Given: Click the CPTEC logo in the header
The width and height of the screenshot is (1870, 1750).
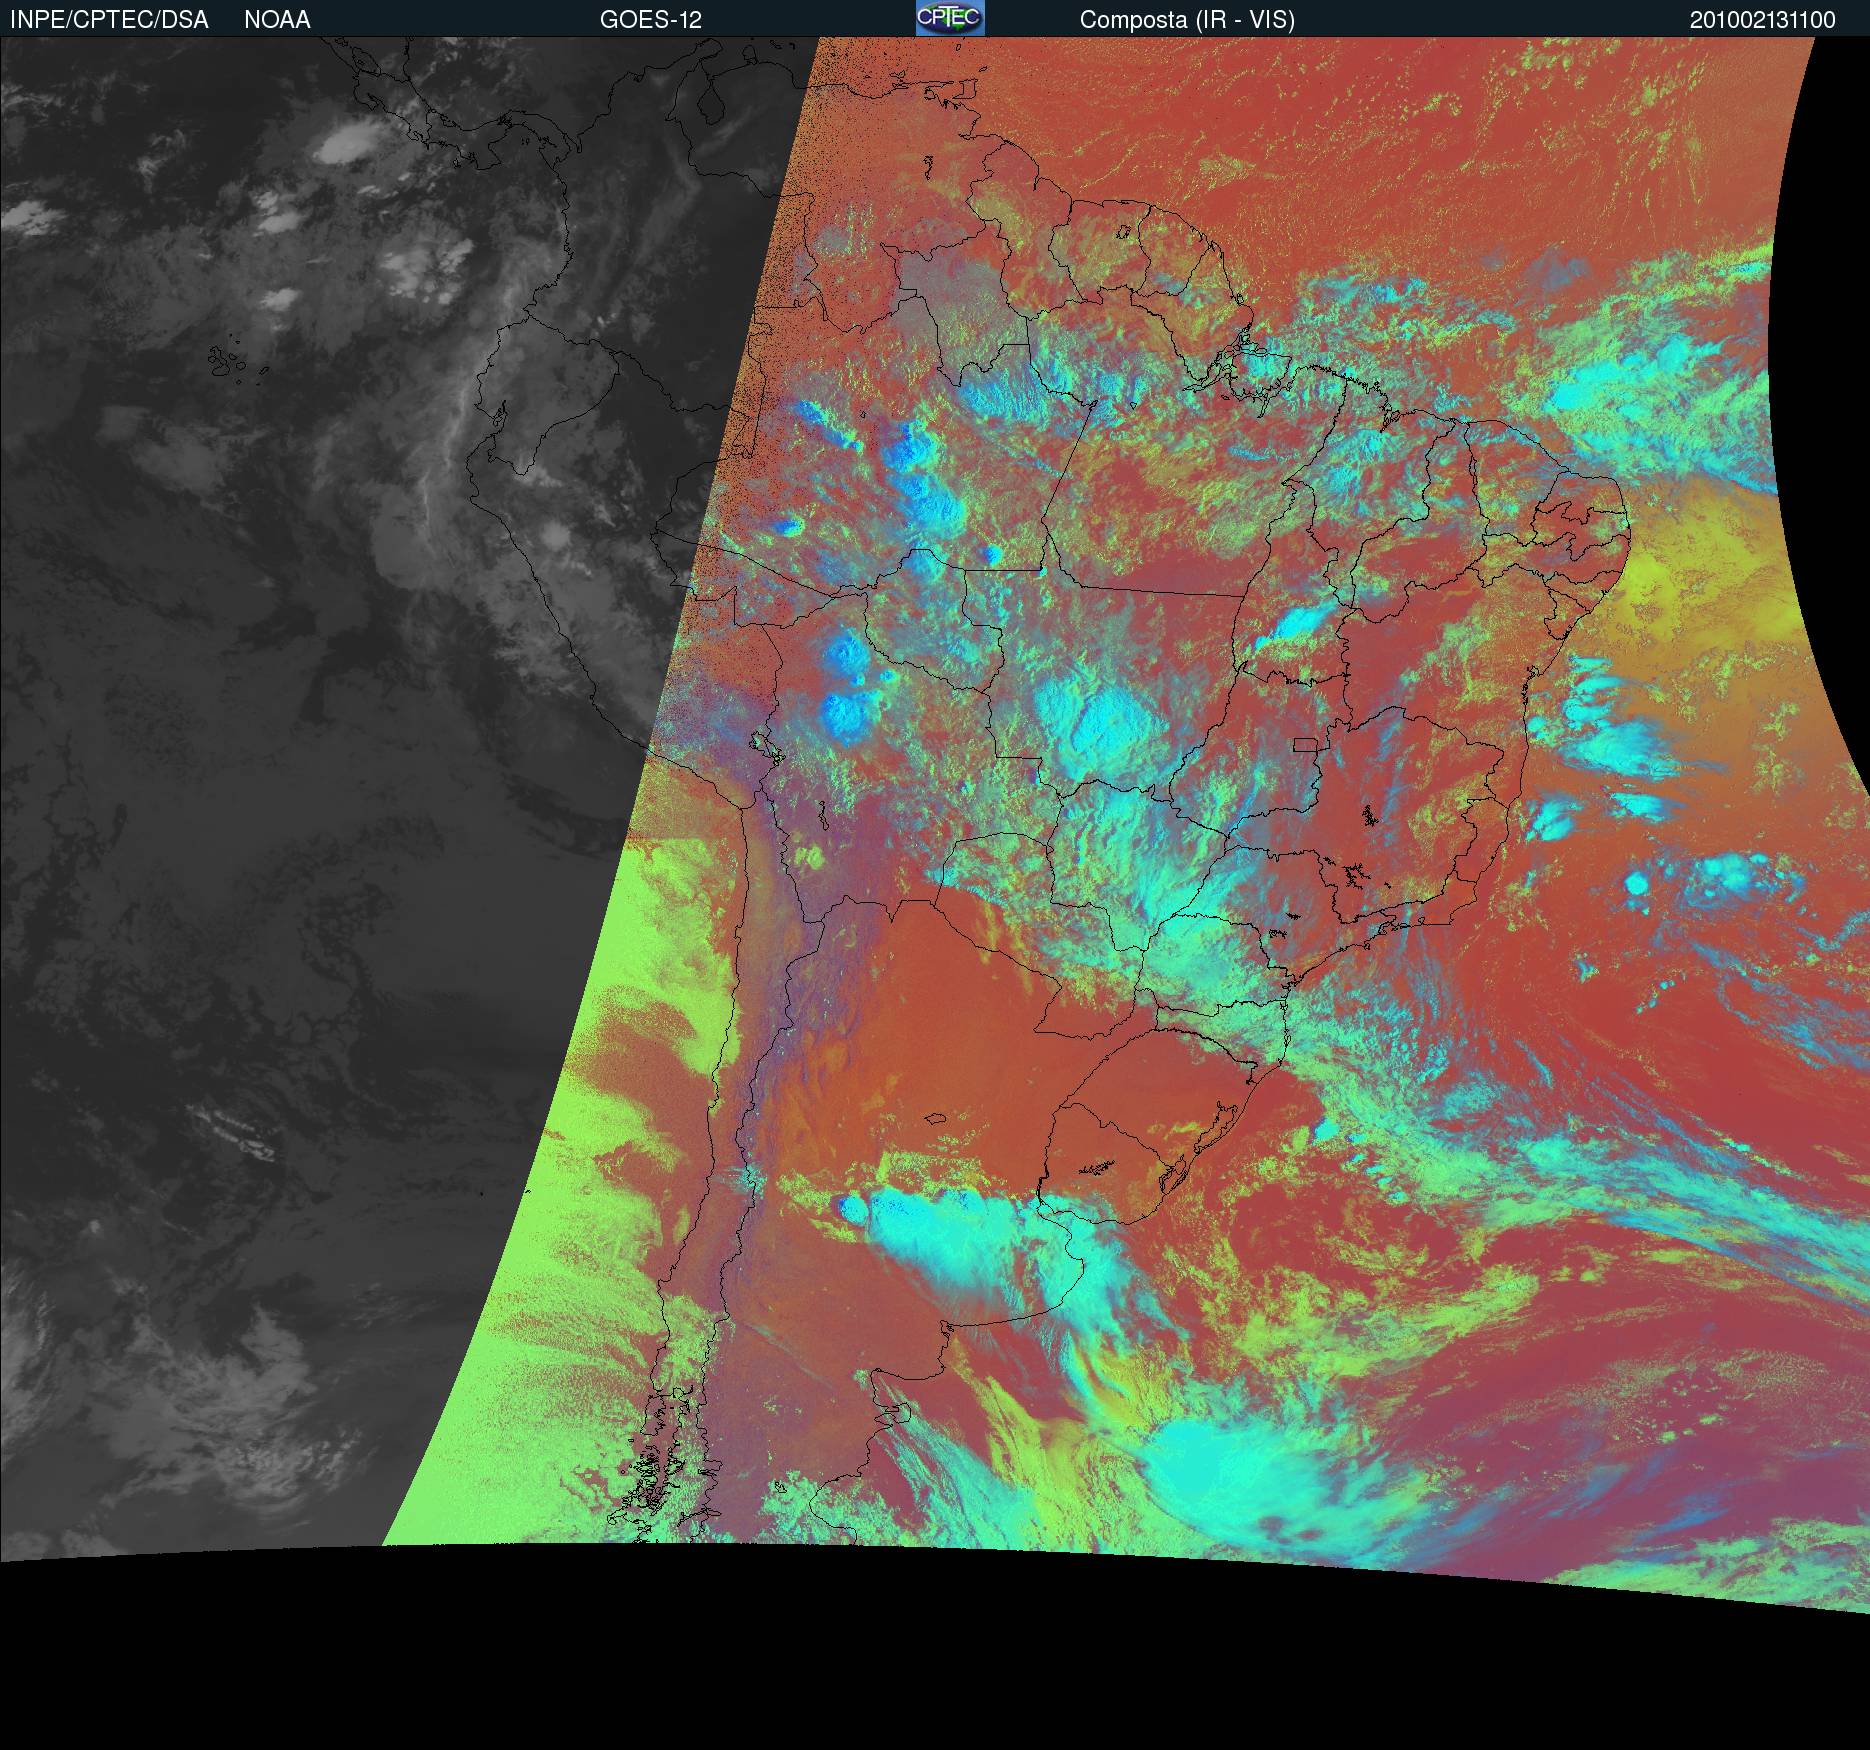Looking at the screenshot, I should click(x=949, y=18).
